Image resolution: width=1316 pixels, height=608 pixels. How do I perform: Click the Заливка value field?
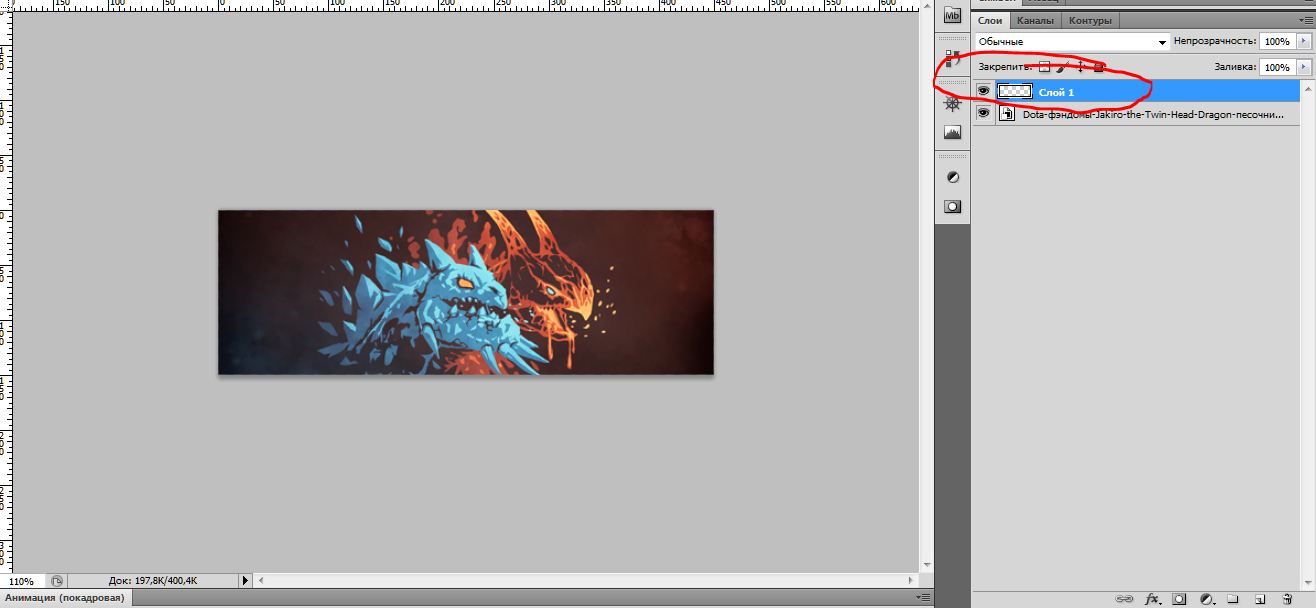click(1276, 67)
